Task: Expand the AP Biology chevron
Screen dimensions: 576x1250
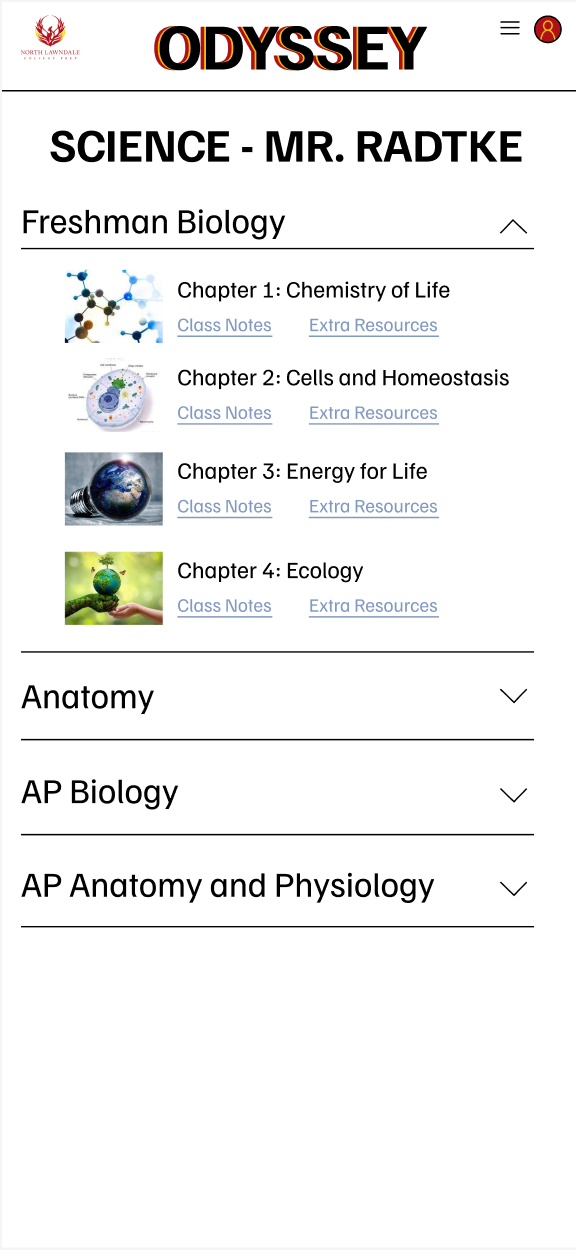Action: click(513, 795)
